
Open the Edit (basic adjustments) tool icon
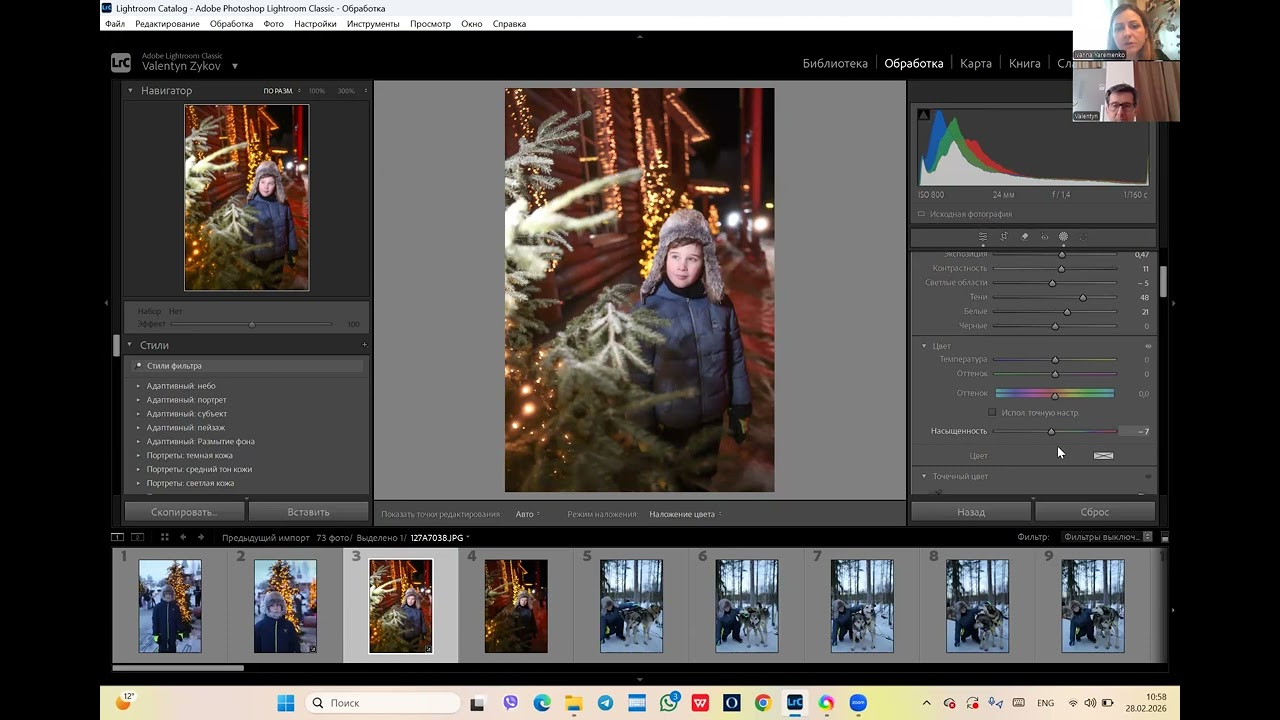[x=983, y=237]
